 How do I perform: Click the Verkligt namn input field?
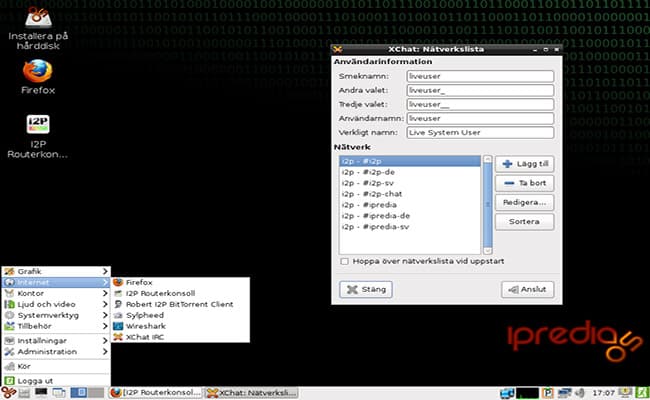pos(480,133)
